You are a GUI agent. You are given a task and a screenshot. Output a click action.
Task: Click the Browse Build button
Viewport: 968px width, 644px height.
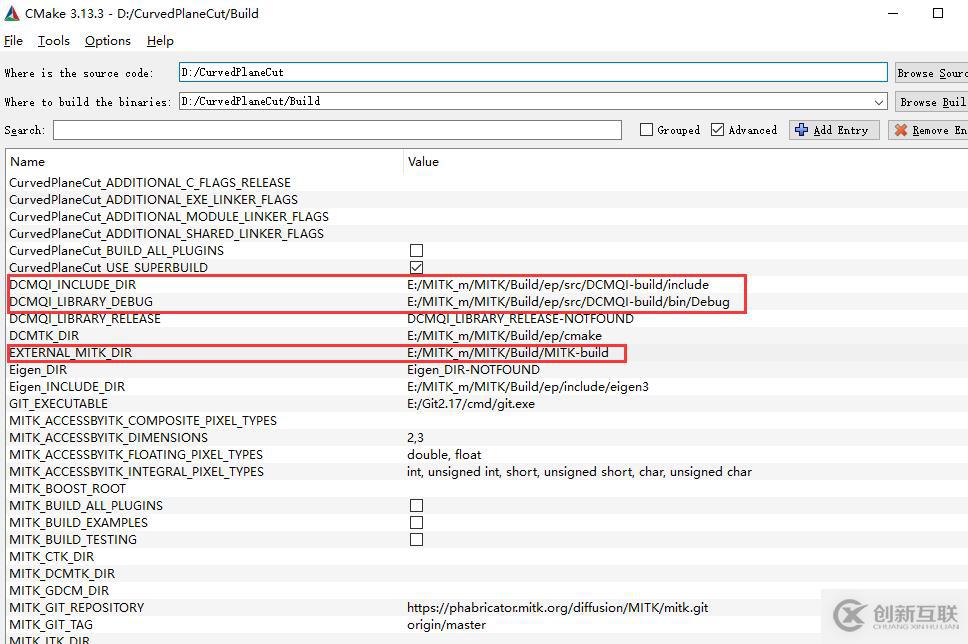pos(932,102)
